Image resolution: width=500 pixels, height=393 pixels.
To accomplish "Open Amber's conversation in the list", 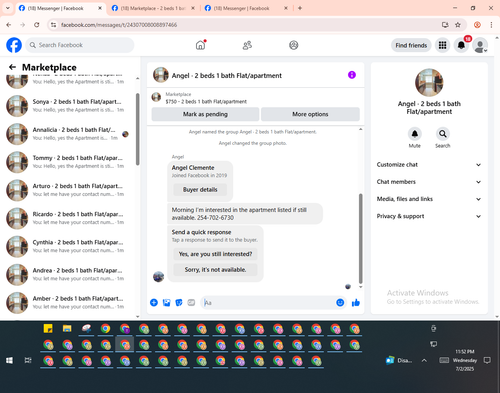I will (68, 303).
